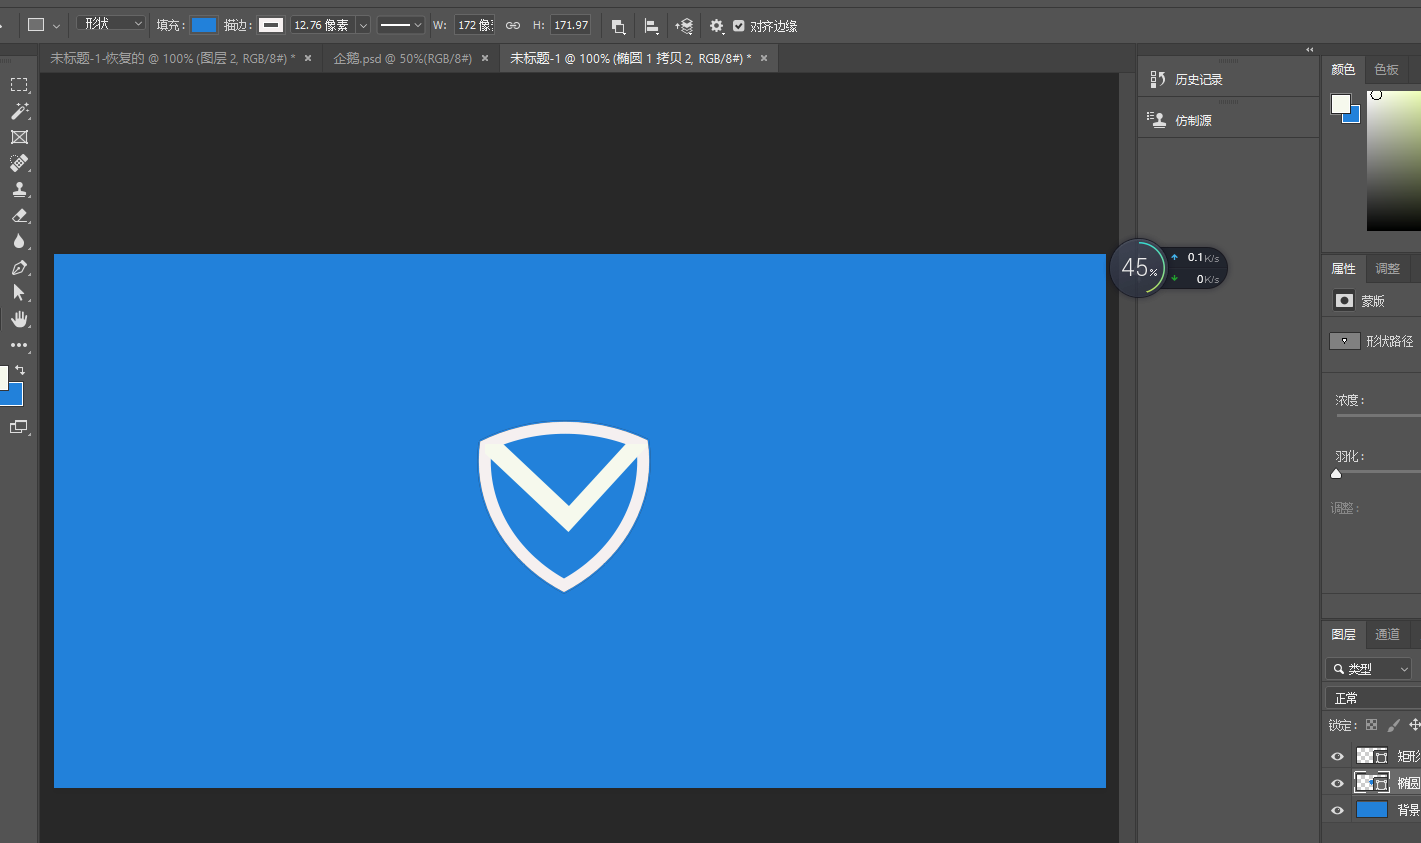Lock layer position move icon
Viewport: 1421px width, 843px height.
click(1414, 725)
